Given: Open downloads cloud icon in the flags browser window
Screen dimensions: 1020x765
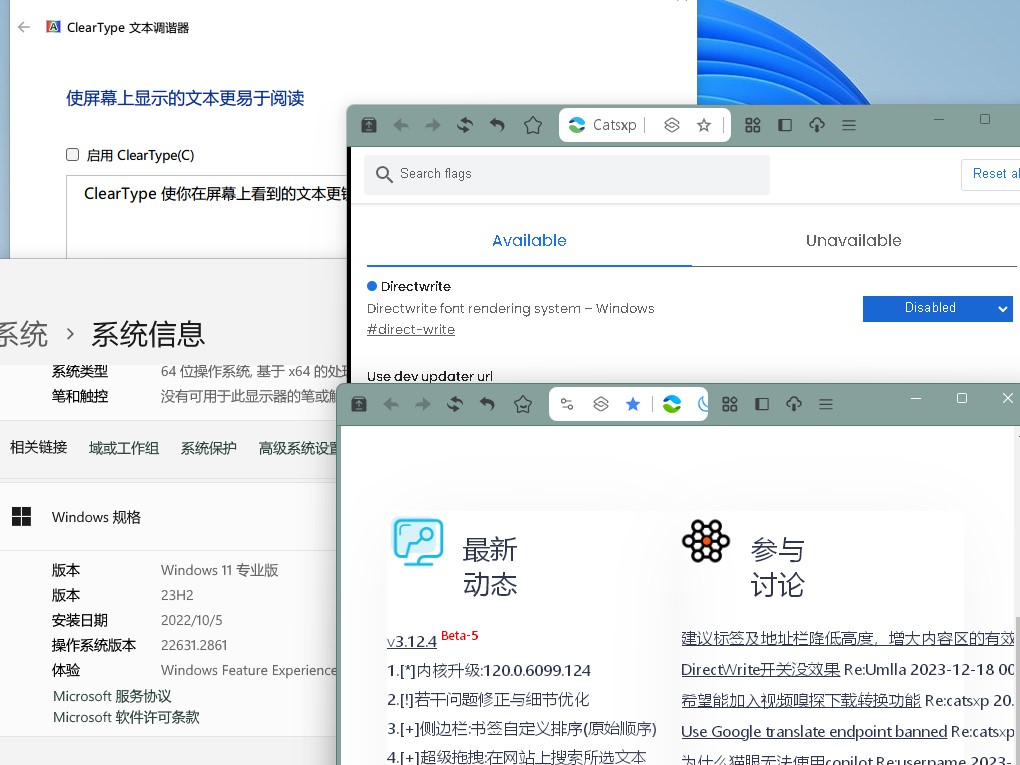Looking at the screenshot, I should (x=817, y=125).
